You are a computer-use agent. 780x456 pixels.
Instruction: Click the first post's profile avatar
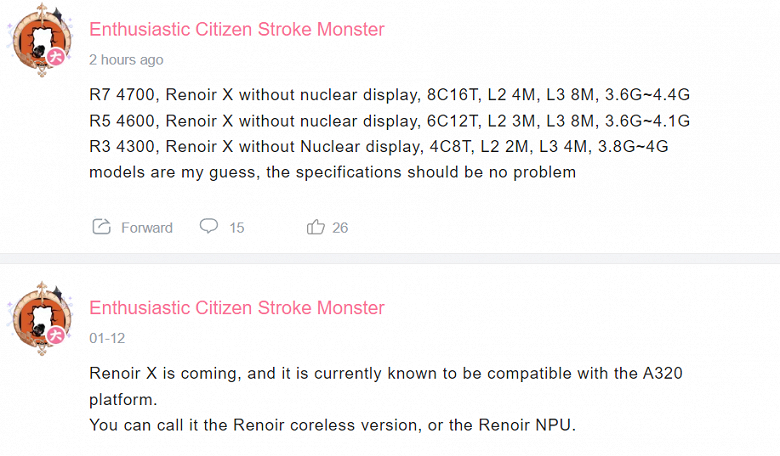[39, 39]
